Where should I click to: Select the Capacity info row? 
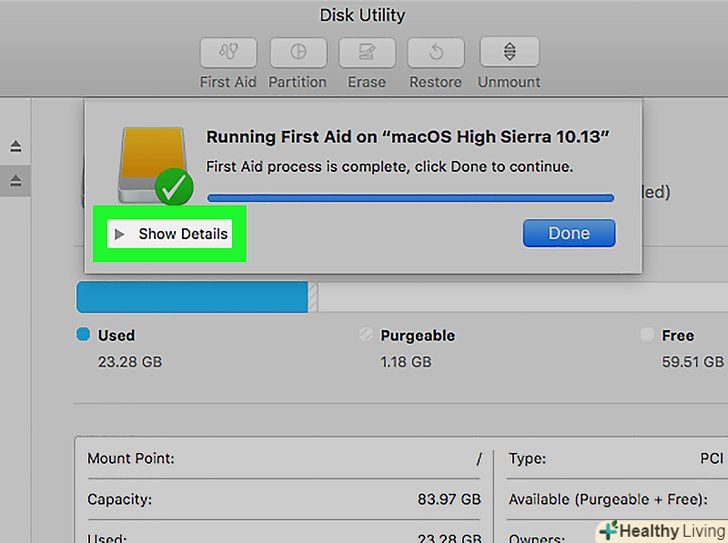[x=284, y=498]
